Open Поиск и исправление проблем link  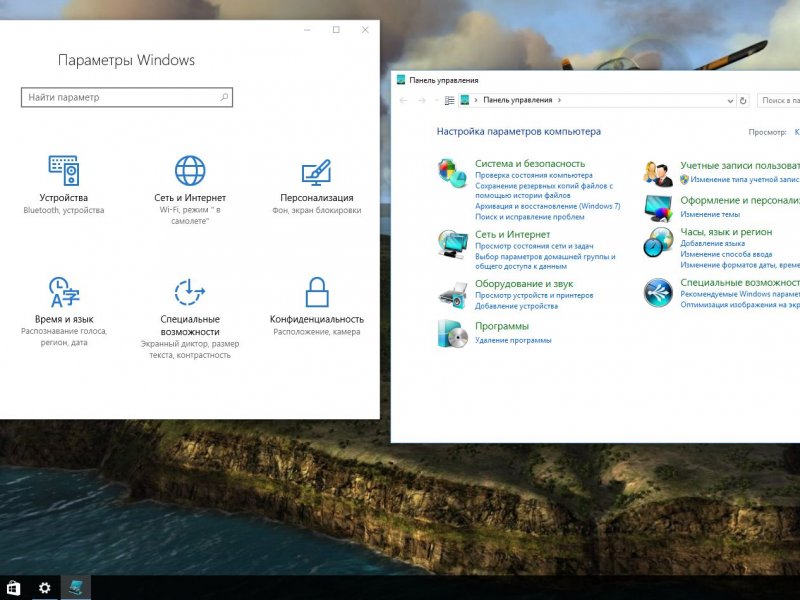point(530,217)
